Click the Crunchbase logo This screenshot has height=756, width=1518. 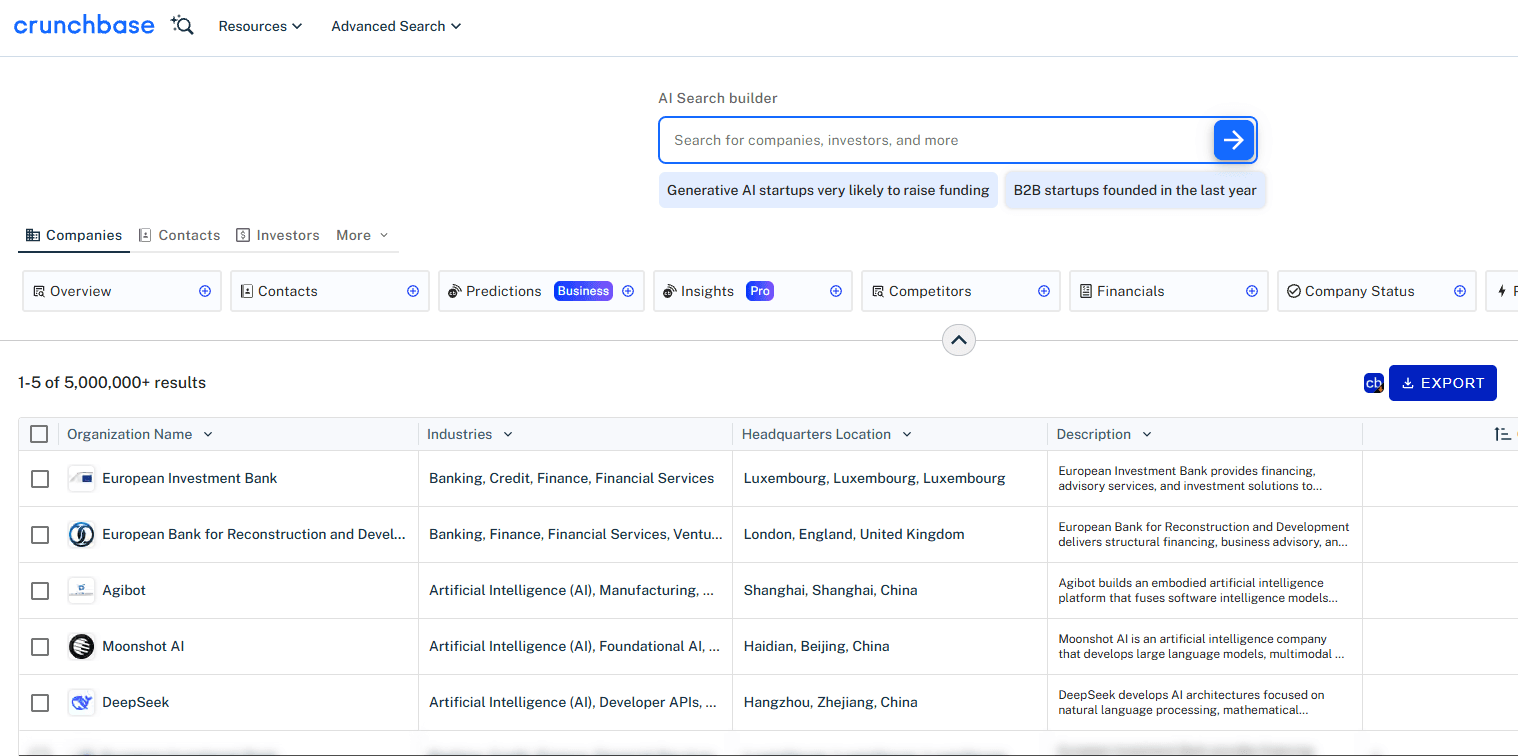[x=84, y=26]
